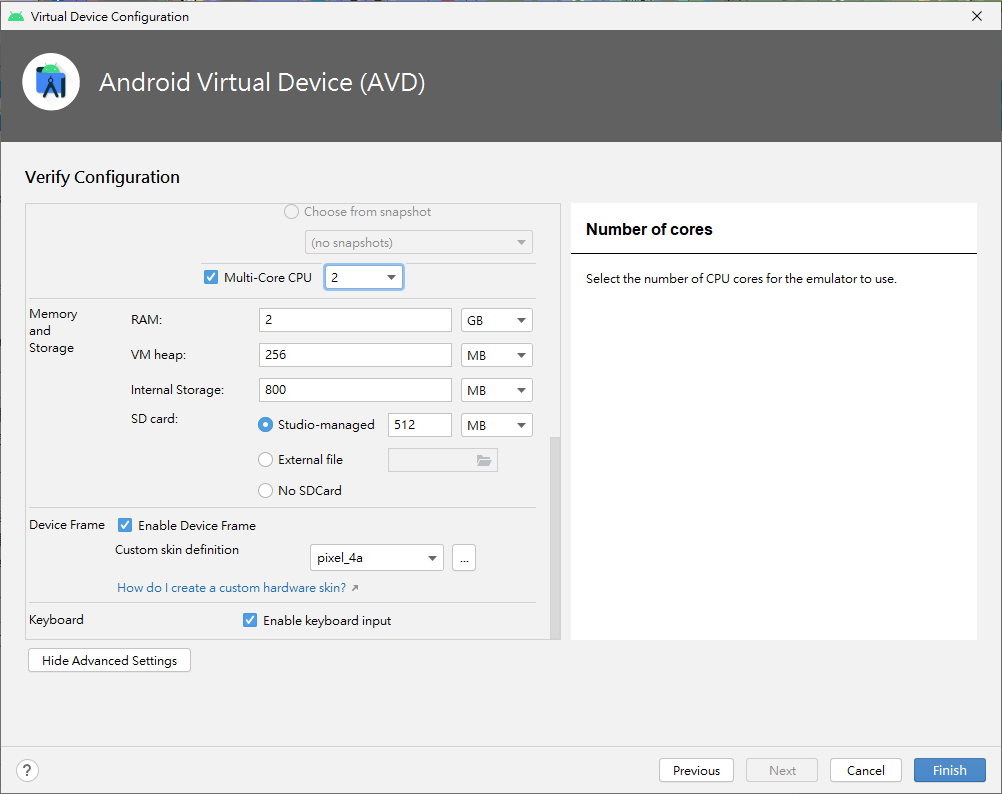Toggle the Multi-Core CPU checkbox
The width and height of the screenshot is (1002, 794).
pyautogui.click(x=211, y=277)
